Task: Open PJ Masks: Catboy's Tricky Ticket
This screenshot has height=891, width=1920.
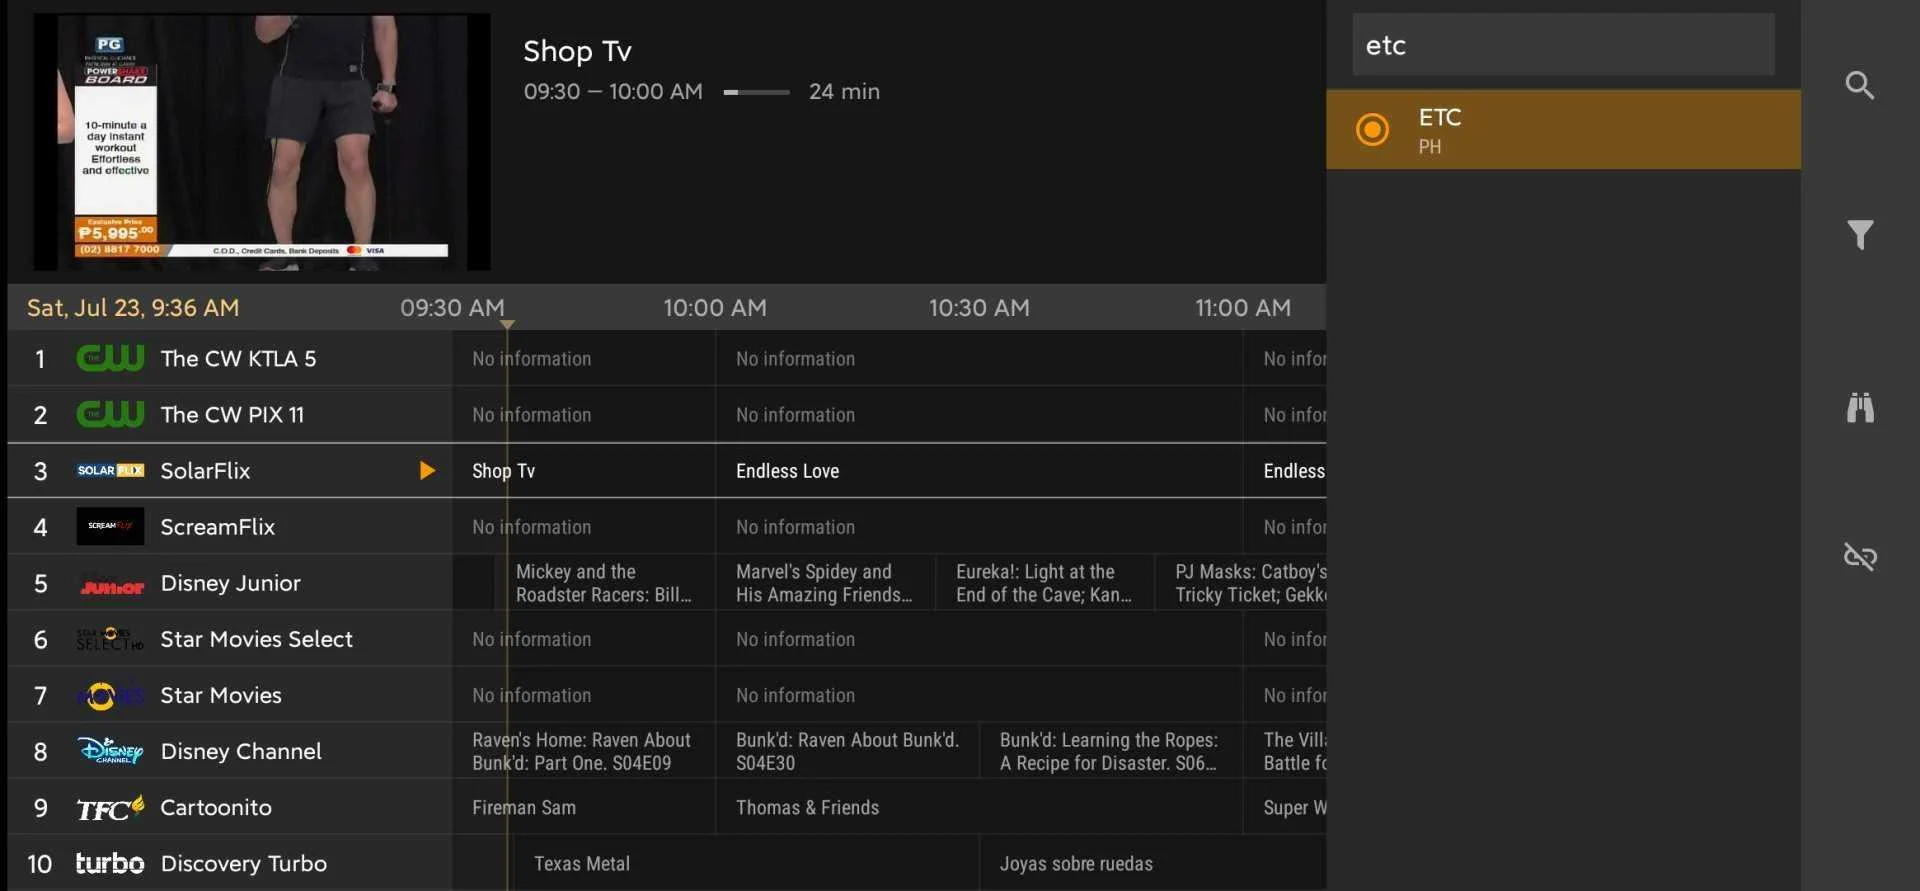Action: 1241,583
